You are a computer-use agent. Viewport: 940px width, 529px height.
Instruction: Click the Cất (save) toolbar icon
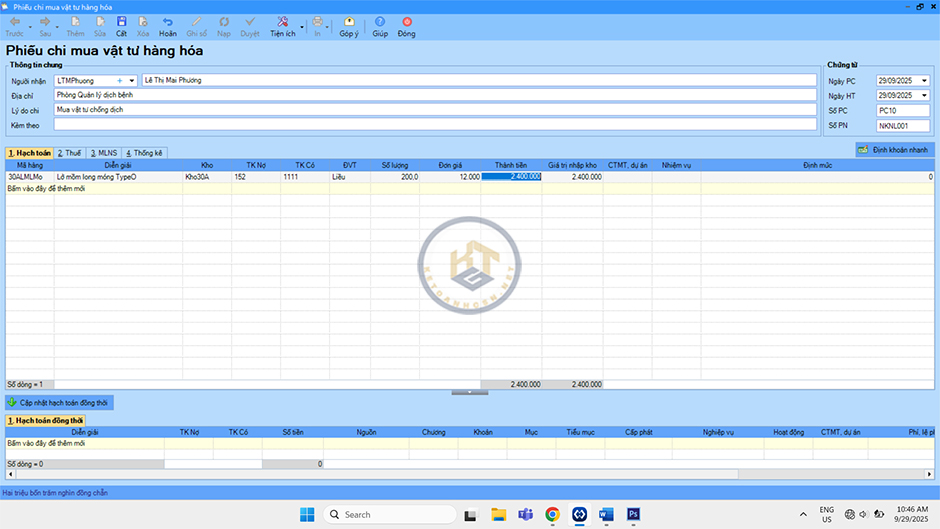[121, 25]
